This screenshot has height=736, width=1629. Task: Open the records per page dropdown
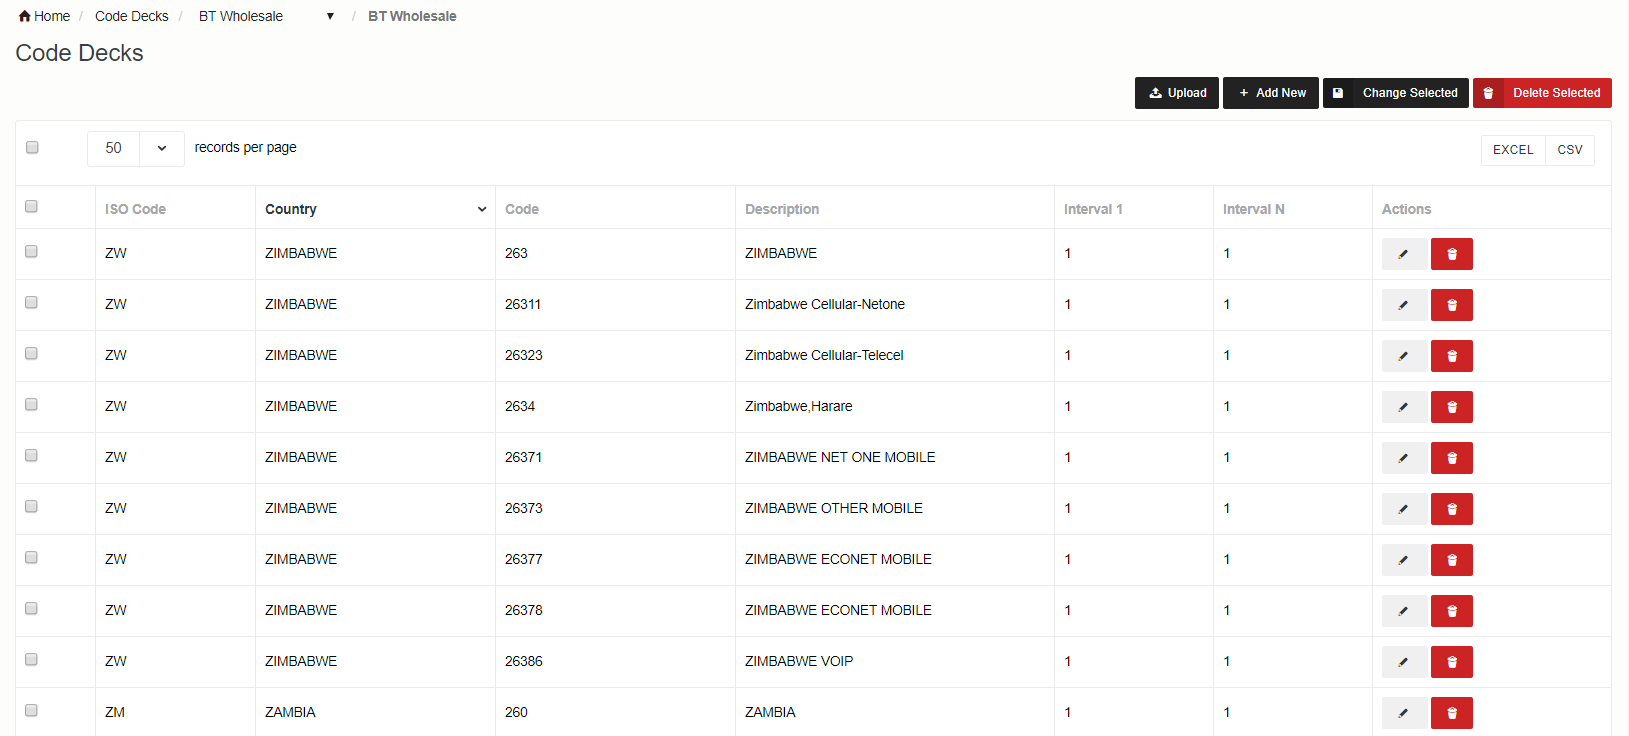point(136,148)
